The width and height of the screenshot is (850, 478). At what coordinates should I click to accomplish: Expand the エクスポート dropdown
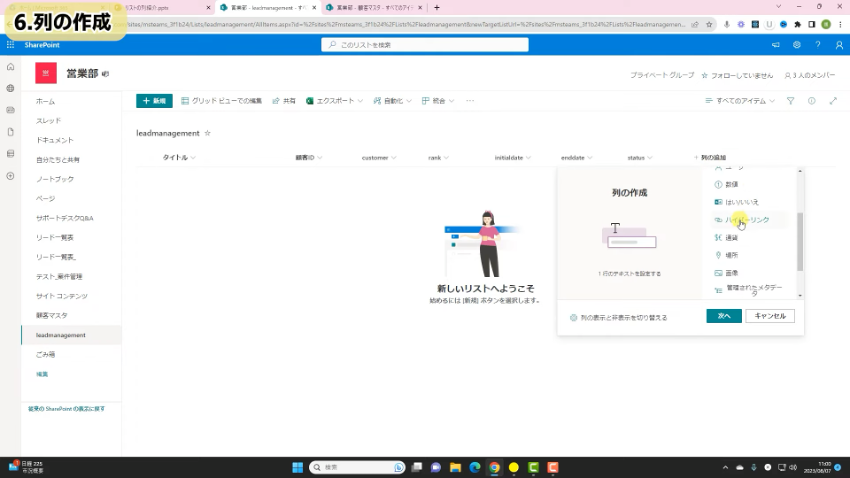(335, 101)
